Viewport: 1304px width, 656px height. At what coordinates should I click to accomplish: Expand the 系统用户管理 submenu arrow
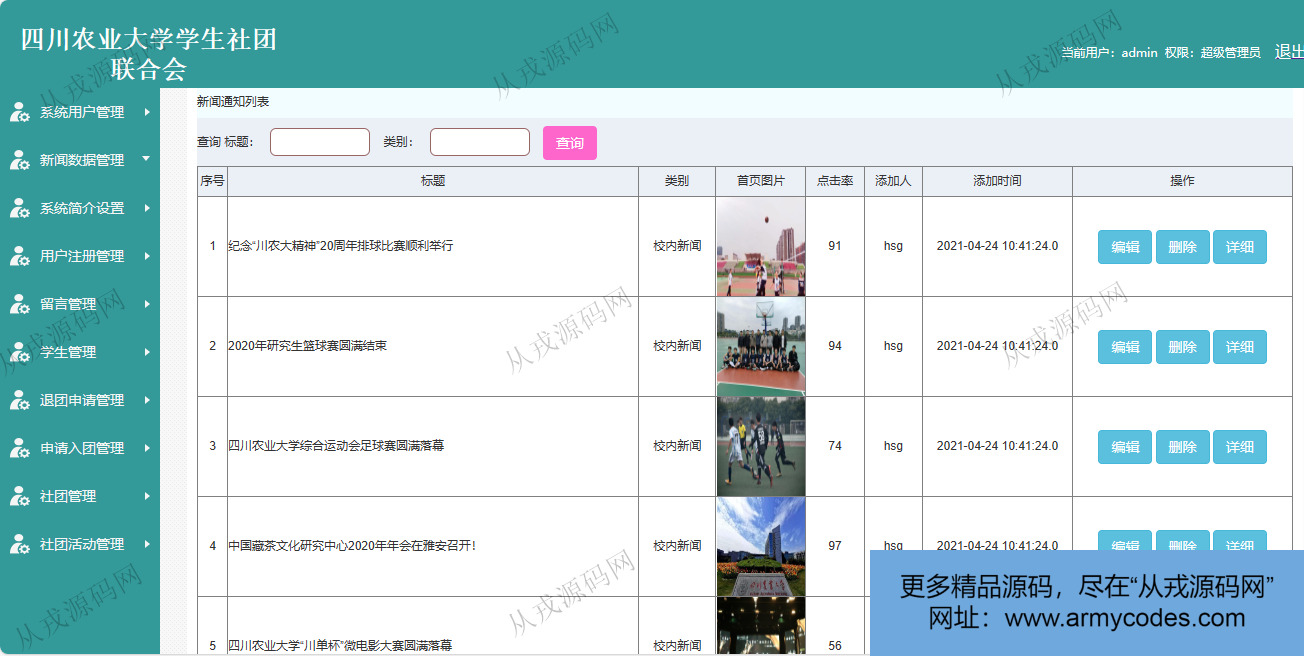(147, 112)
